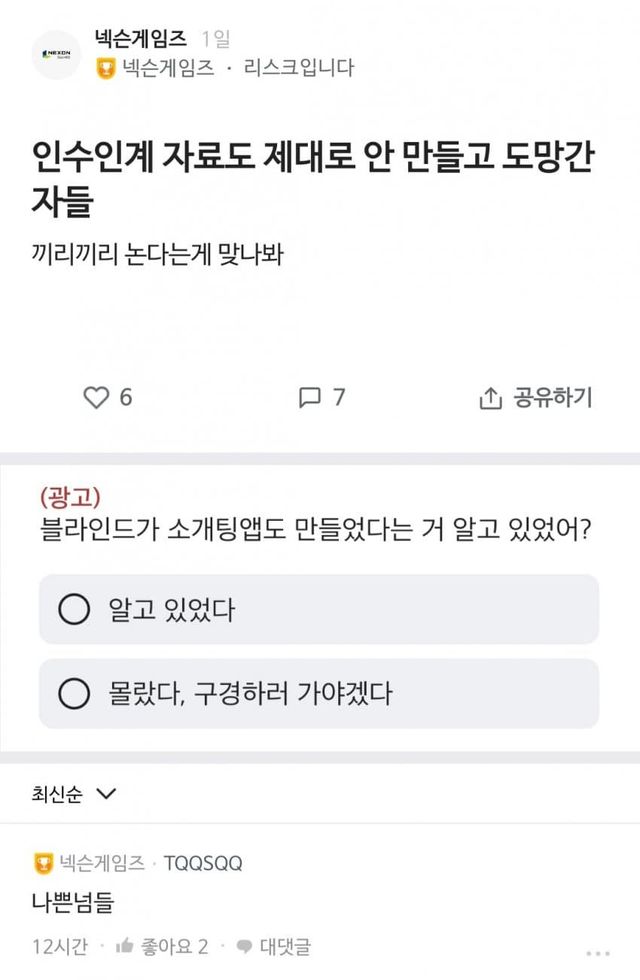Click the thumbs-up icon on TQQSQQ's comment
640x980 pixels.
(x=125, y=946)
